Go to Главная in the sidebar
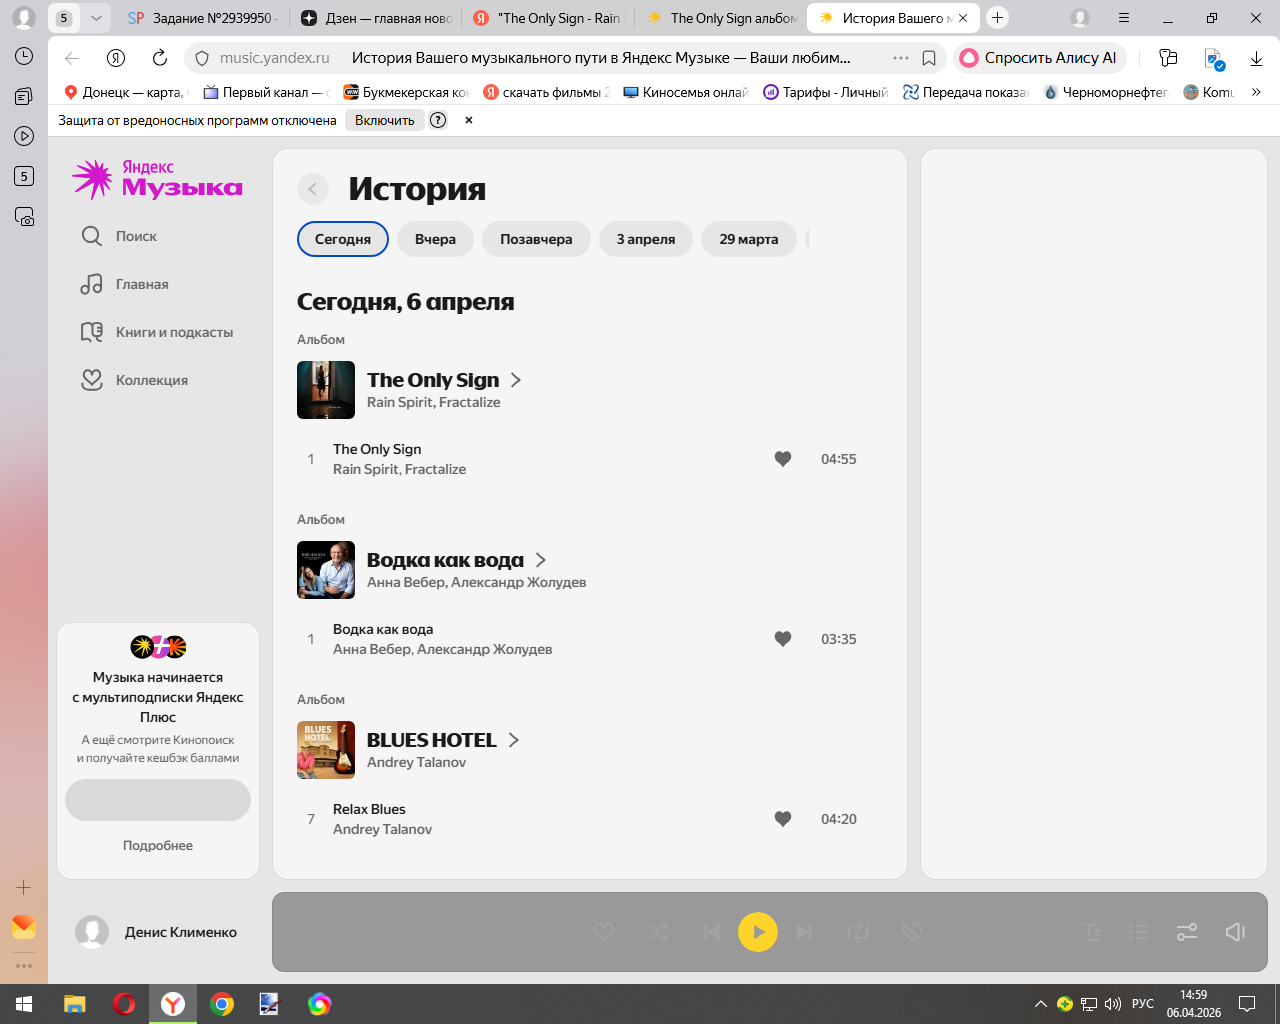 (125, 284)
